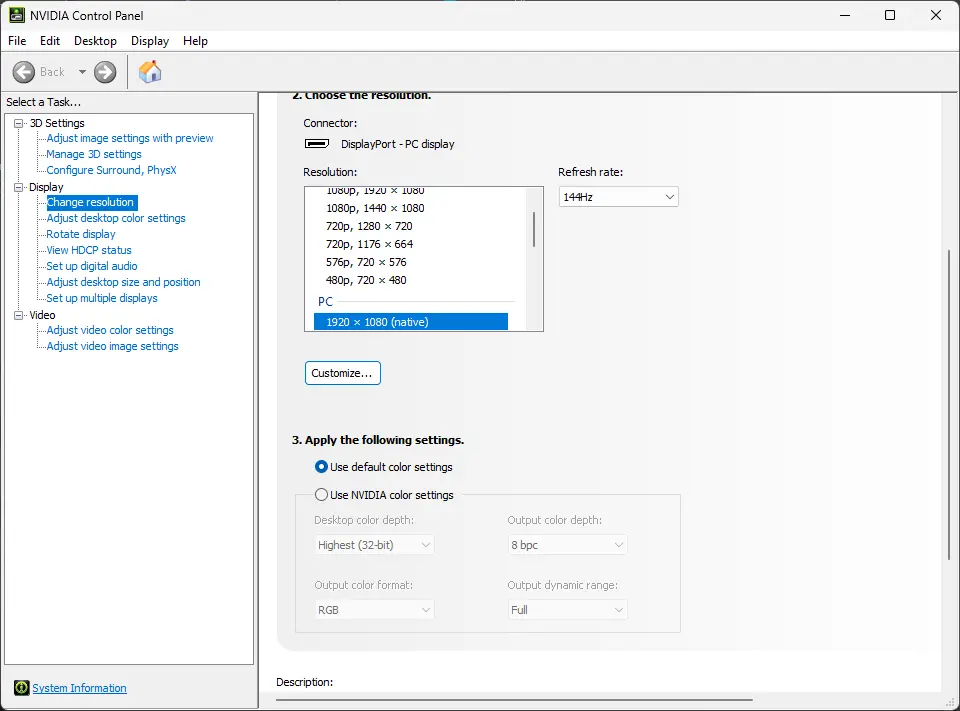Image resolution: width=960 pixels, height=711 pixels.
Task: Select 1920 × 1080 (native) resolution
Action: [x=411, y=322]
